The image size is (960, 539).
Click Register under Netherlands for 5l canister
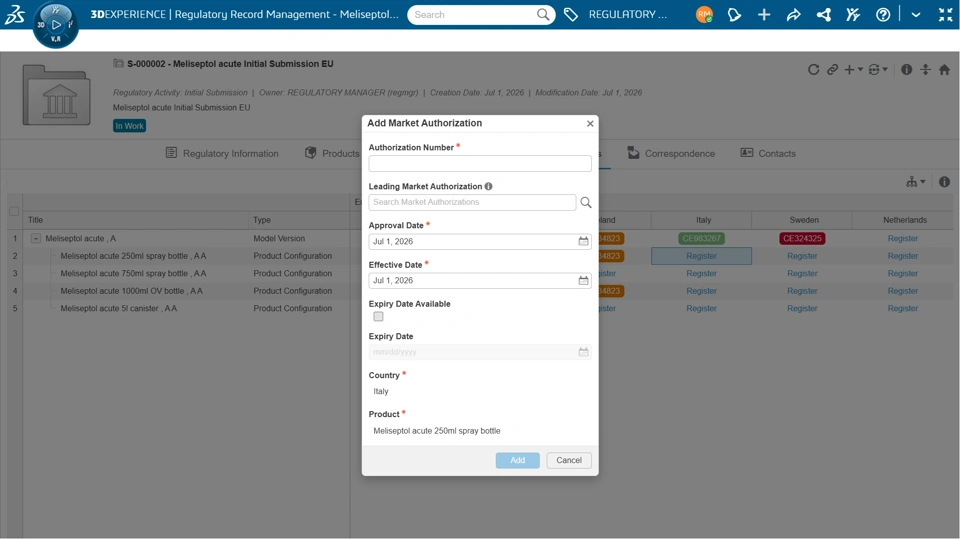[902, 308]
